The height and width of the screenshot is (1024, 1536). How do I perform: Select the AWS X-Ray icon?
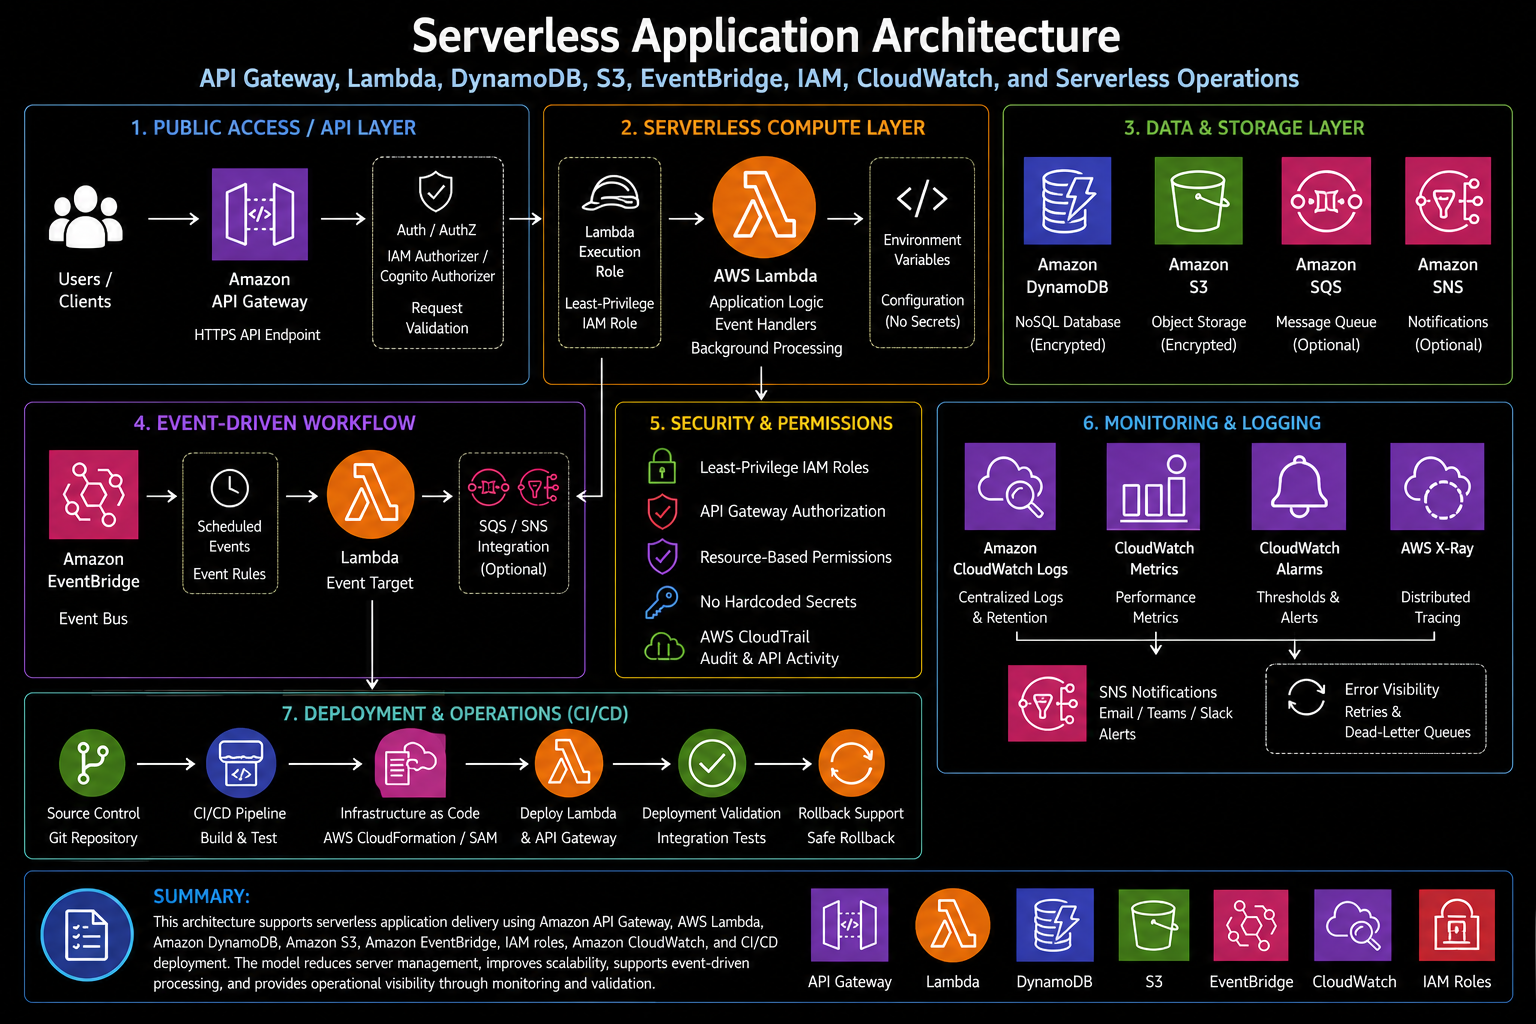(x=1437, y=486)
